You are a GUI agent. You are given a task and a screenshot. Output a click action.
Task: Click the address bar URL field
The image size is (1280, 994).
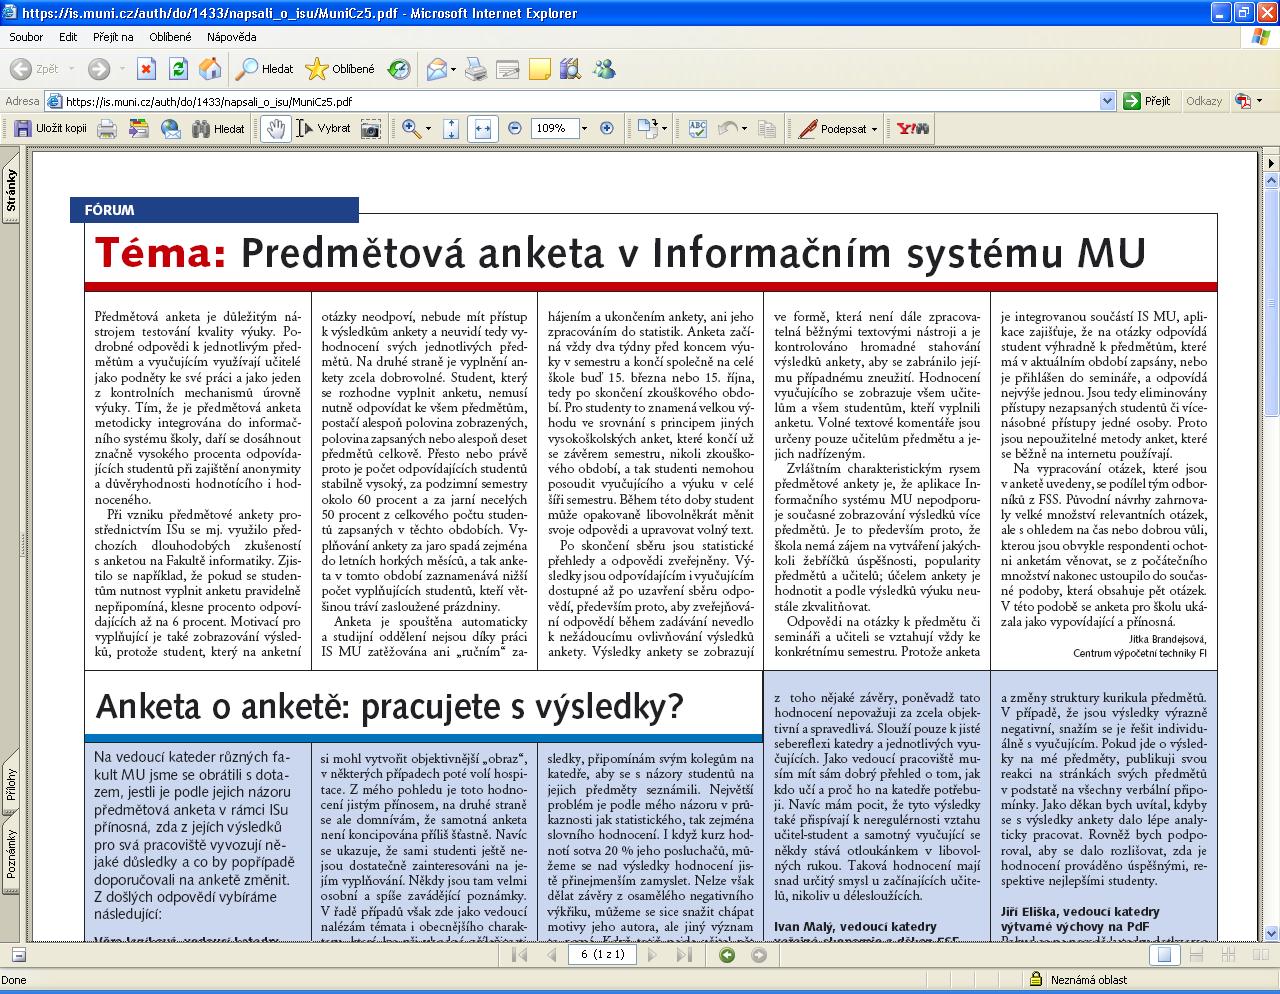(580, 101)
